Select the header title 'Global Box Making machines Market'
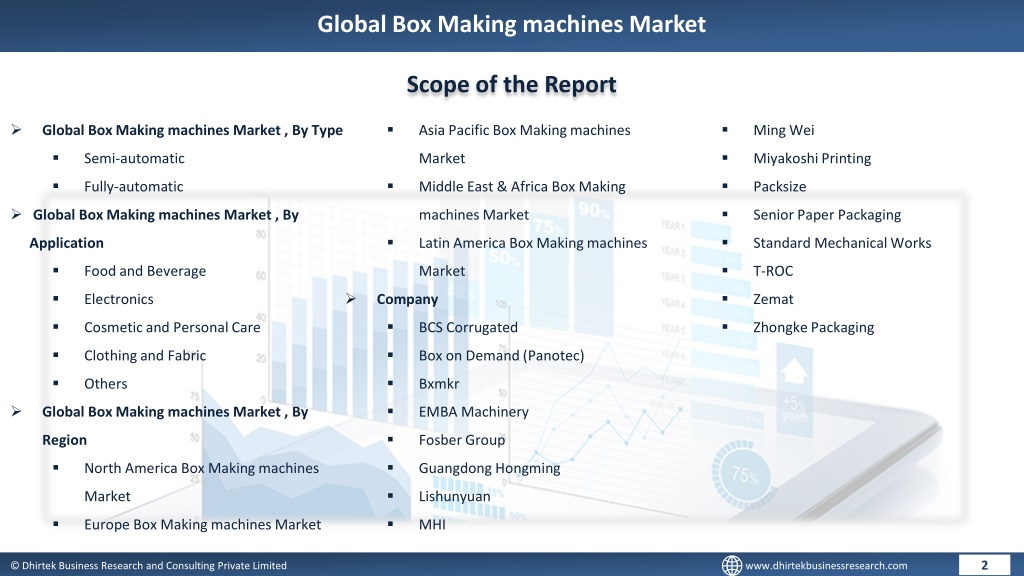The image size is (1024, 576). pos(511,24)
